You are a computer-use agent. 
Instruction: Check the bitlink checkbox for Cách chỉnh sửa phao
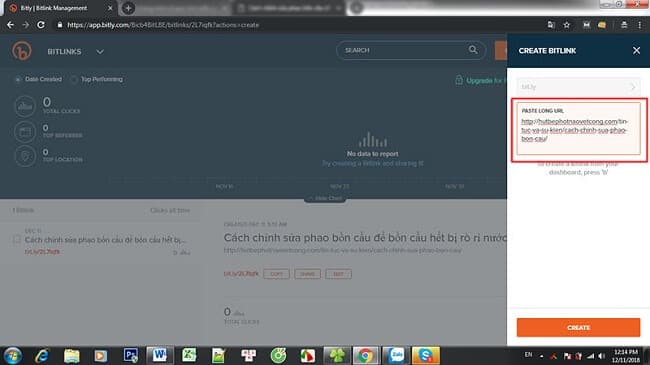click(x=17, y=240)
